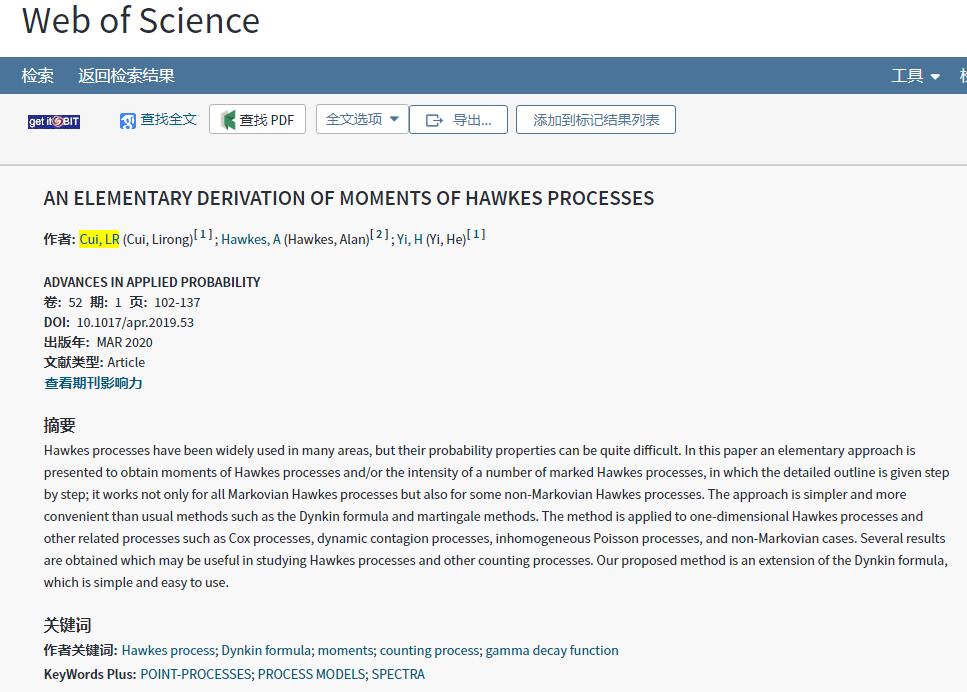Click the 导出... button
Screen dimensions: 967x692
point(458,120)
